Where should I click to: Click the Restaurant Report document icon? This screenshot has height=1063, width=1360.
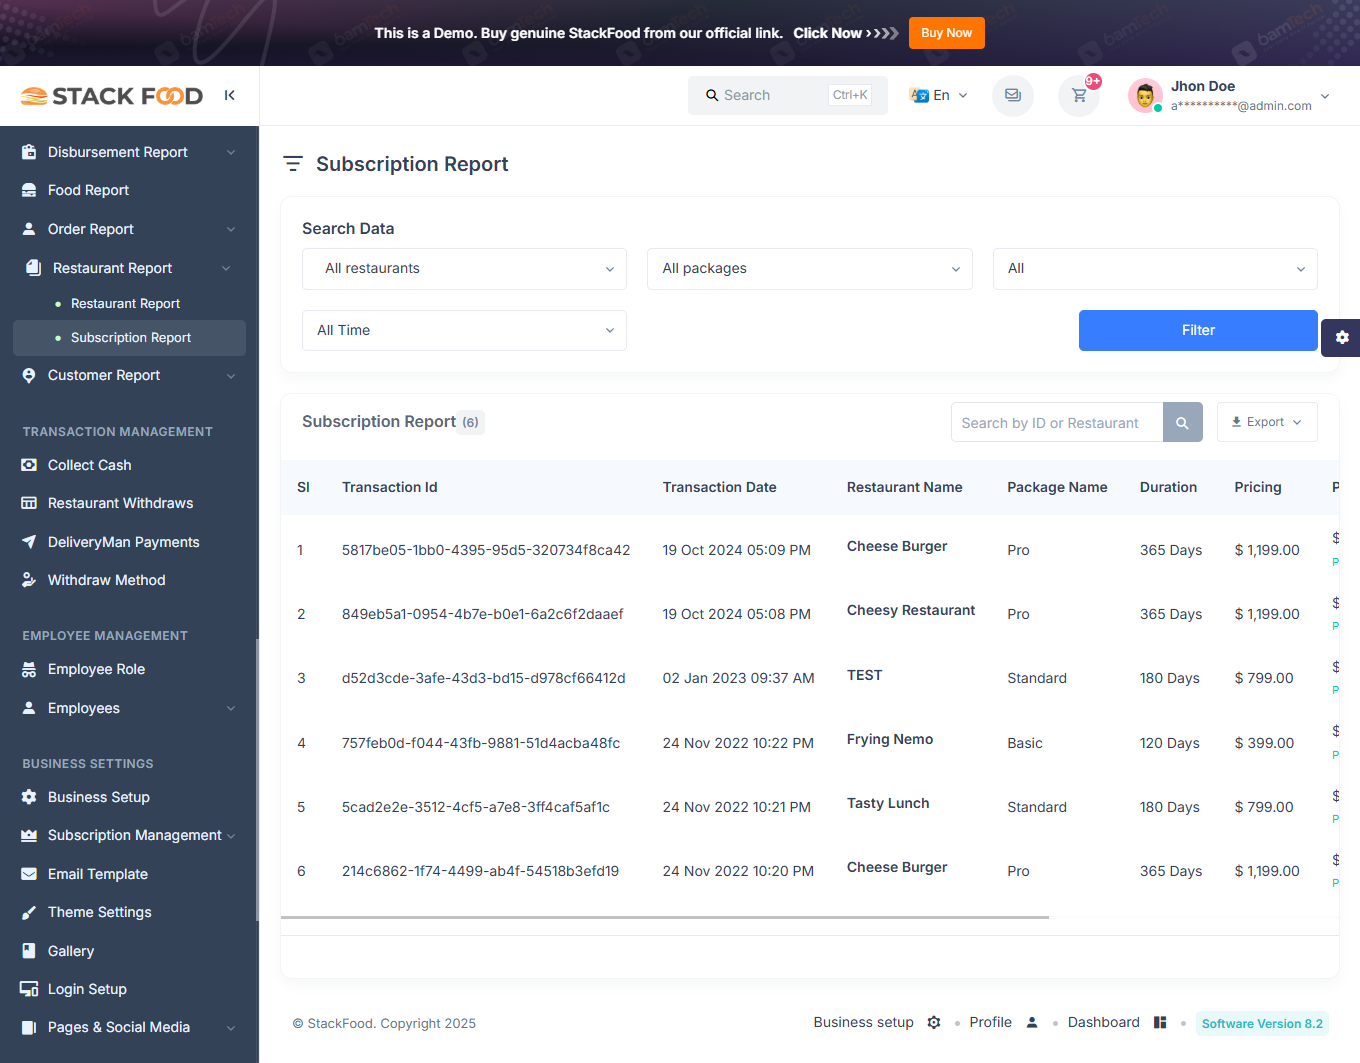(x=34, y=268)
